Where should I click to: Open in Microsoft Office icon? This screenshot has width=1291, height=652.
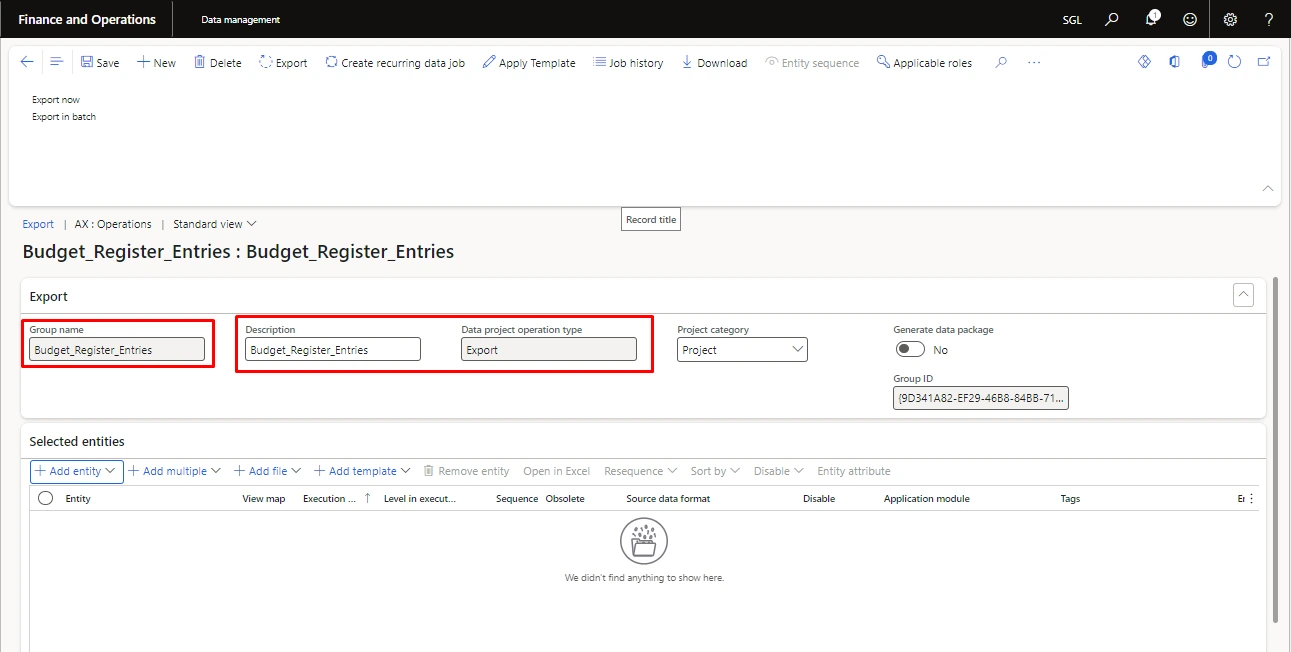click(x=1175, y=62)
